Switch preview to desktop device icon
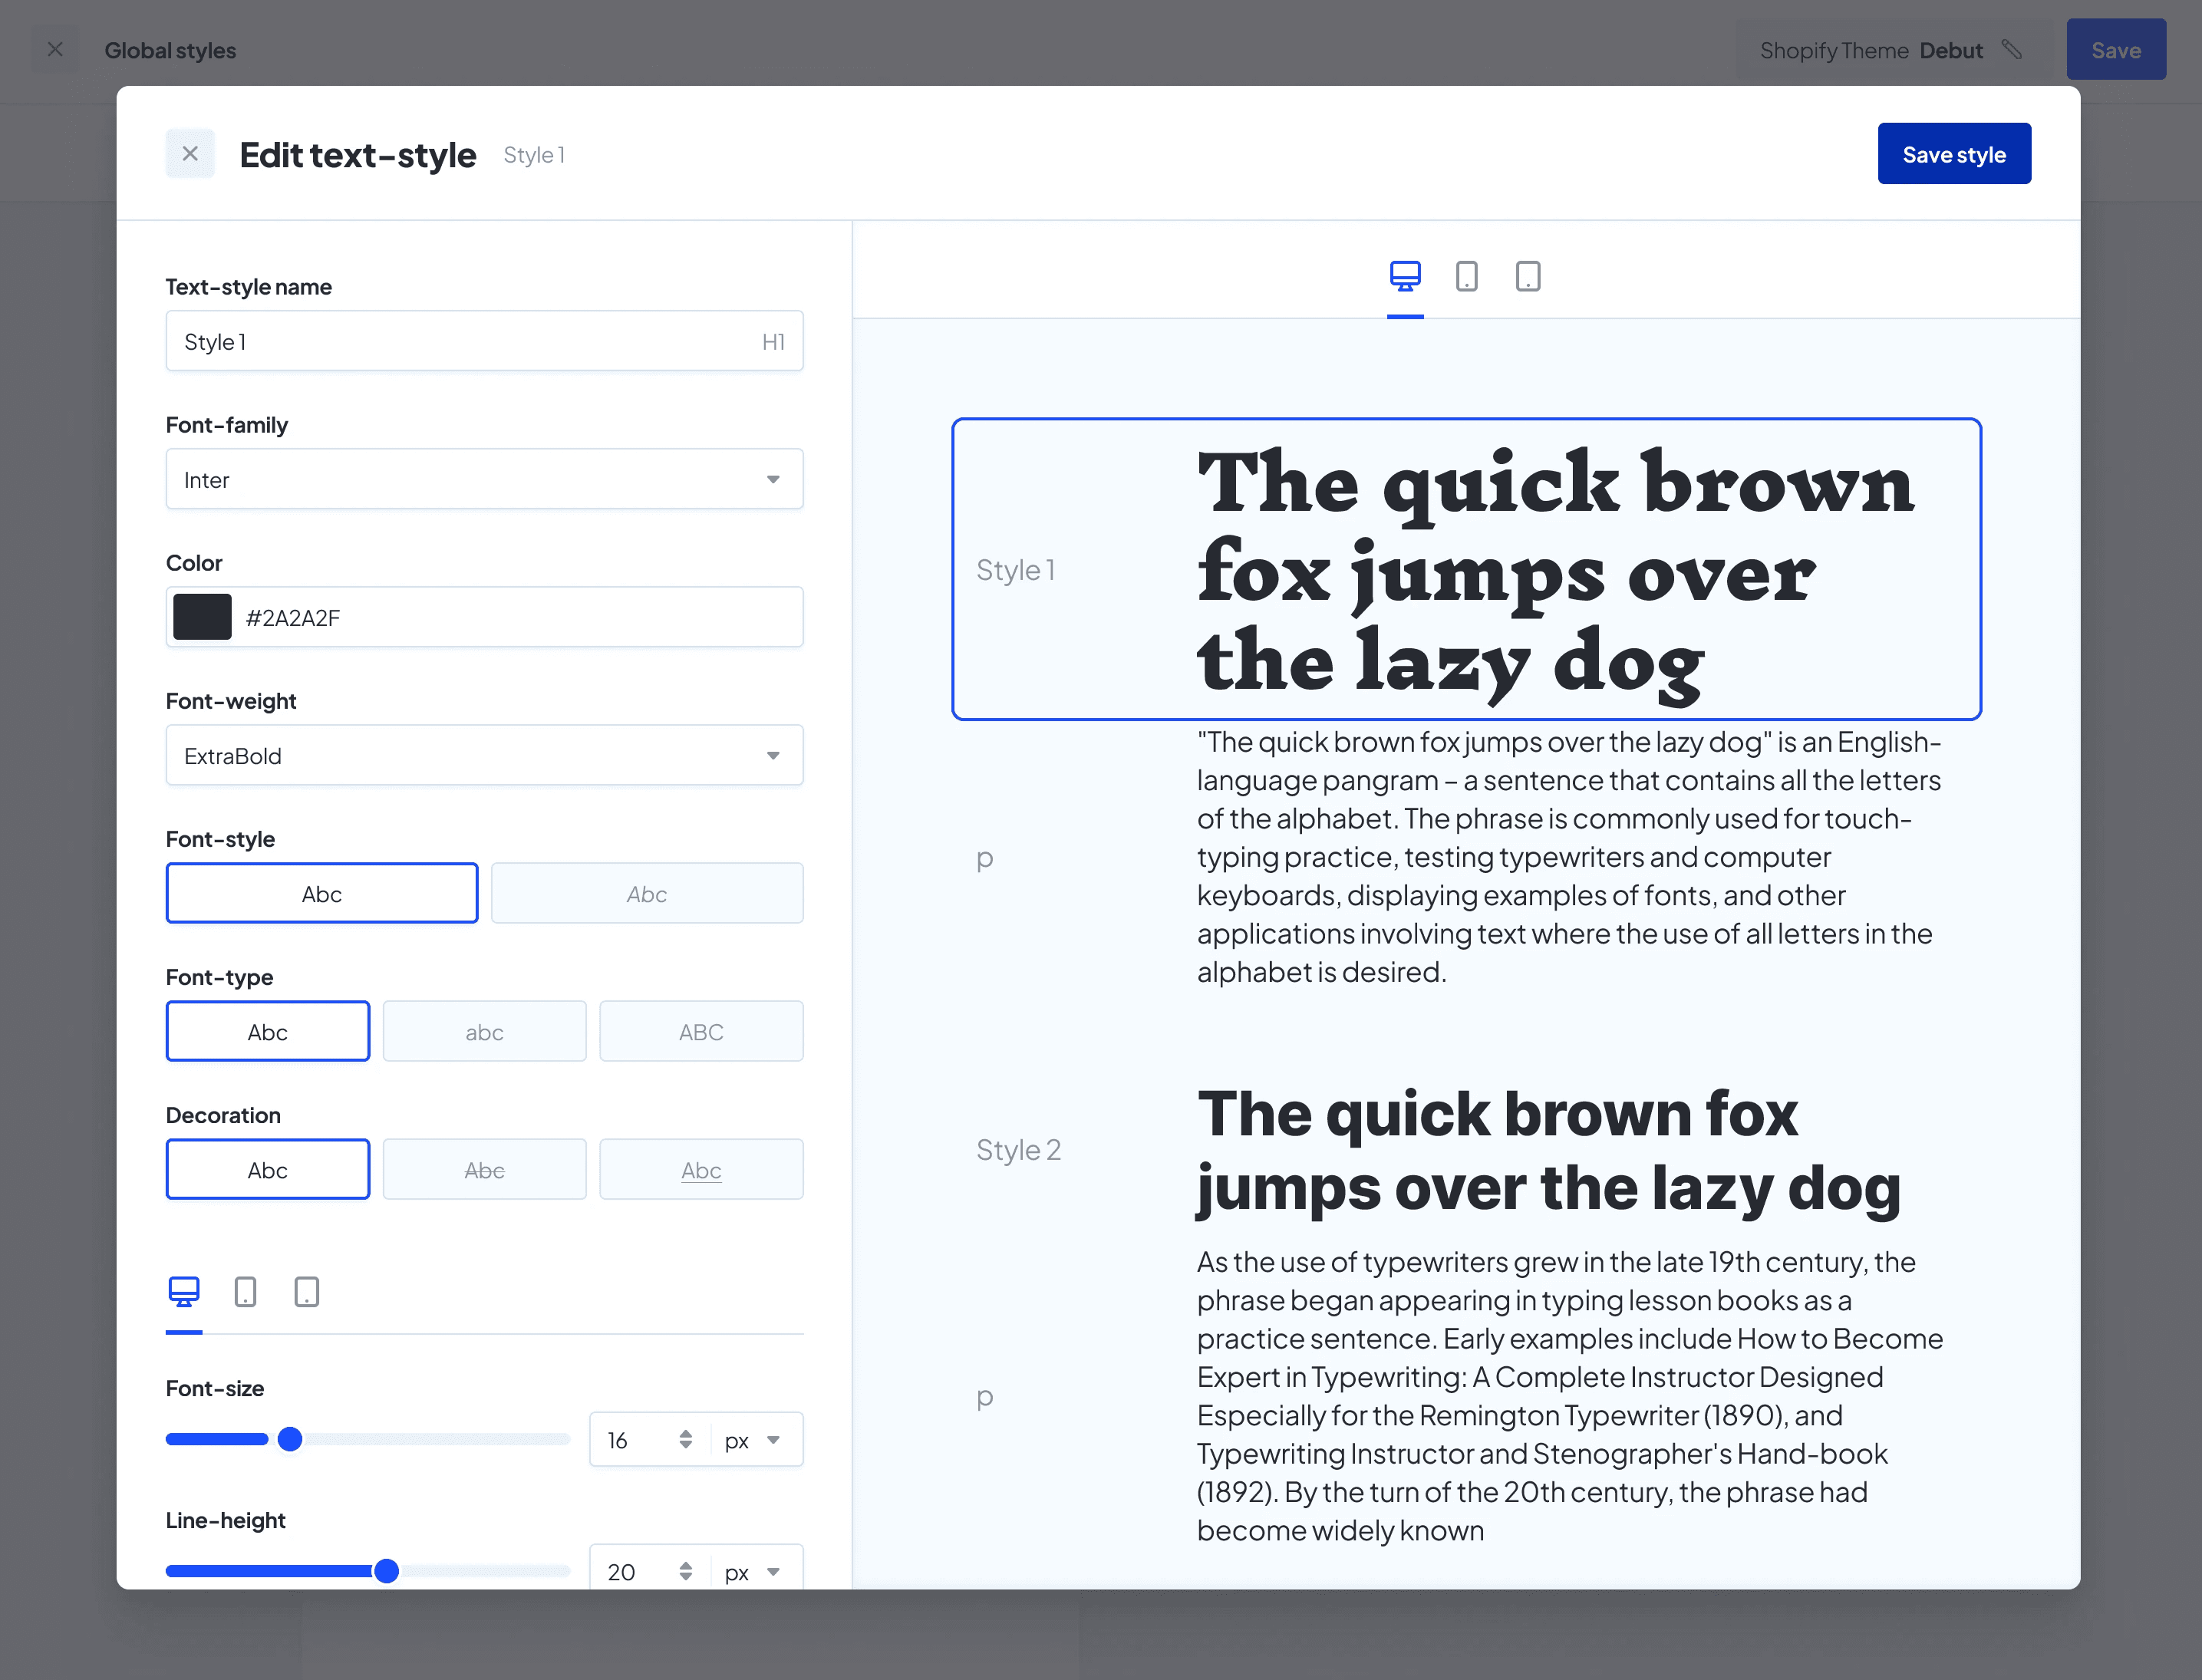The height and width of the screenshot is (1680, 2202). pos(1405,276)
